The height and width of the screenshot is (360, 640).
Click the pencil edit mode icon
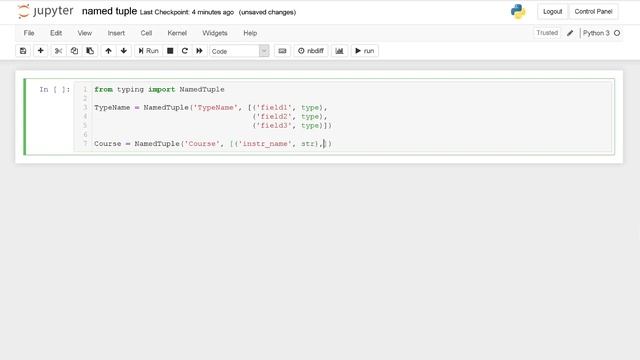[x=570, y=33]
